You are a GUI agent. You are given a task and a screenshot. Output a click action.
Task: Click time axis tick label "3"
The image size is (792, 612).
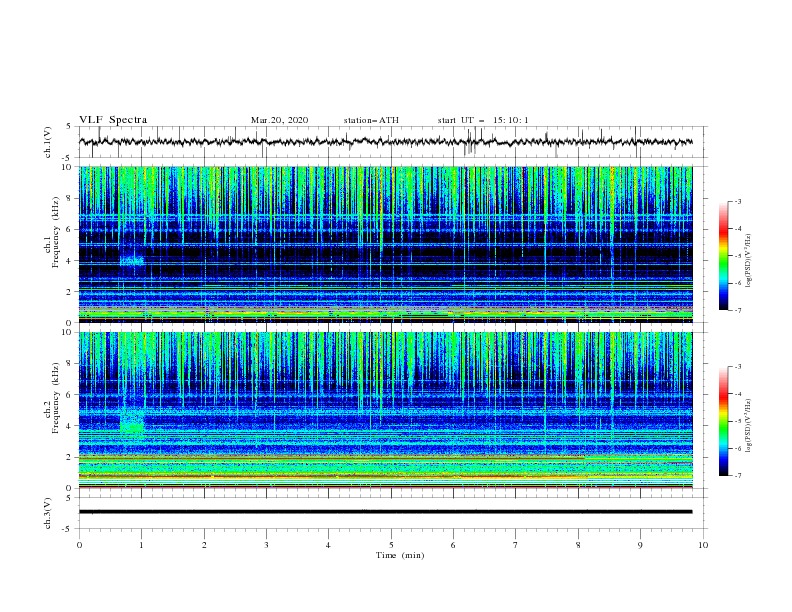(266, 545)
